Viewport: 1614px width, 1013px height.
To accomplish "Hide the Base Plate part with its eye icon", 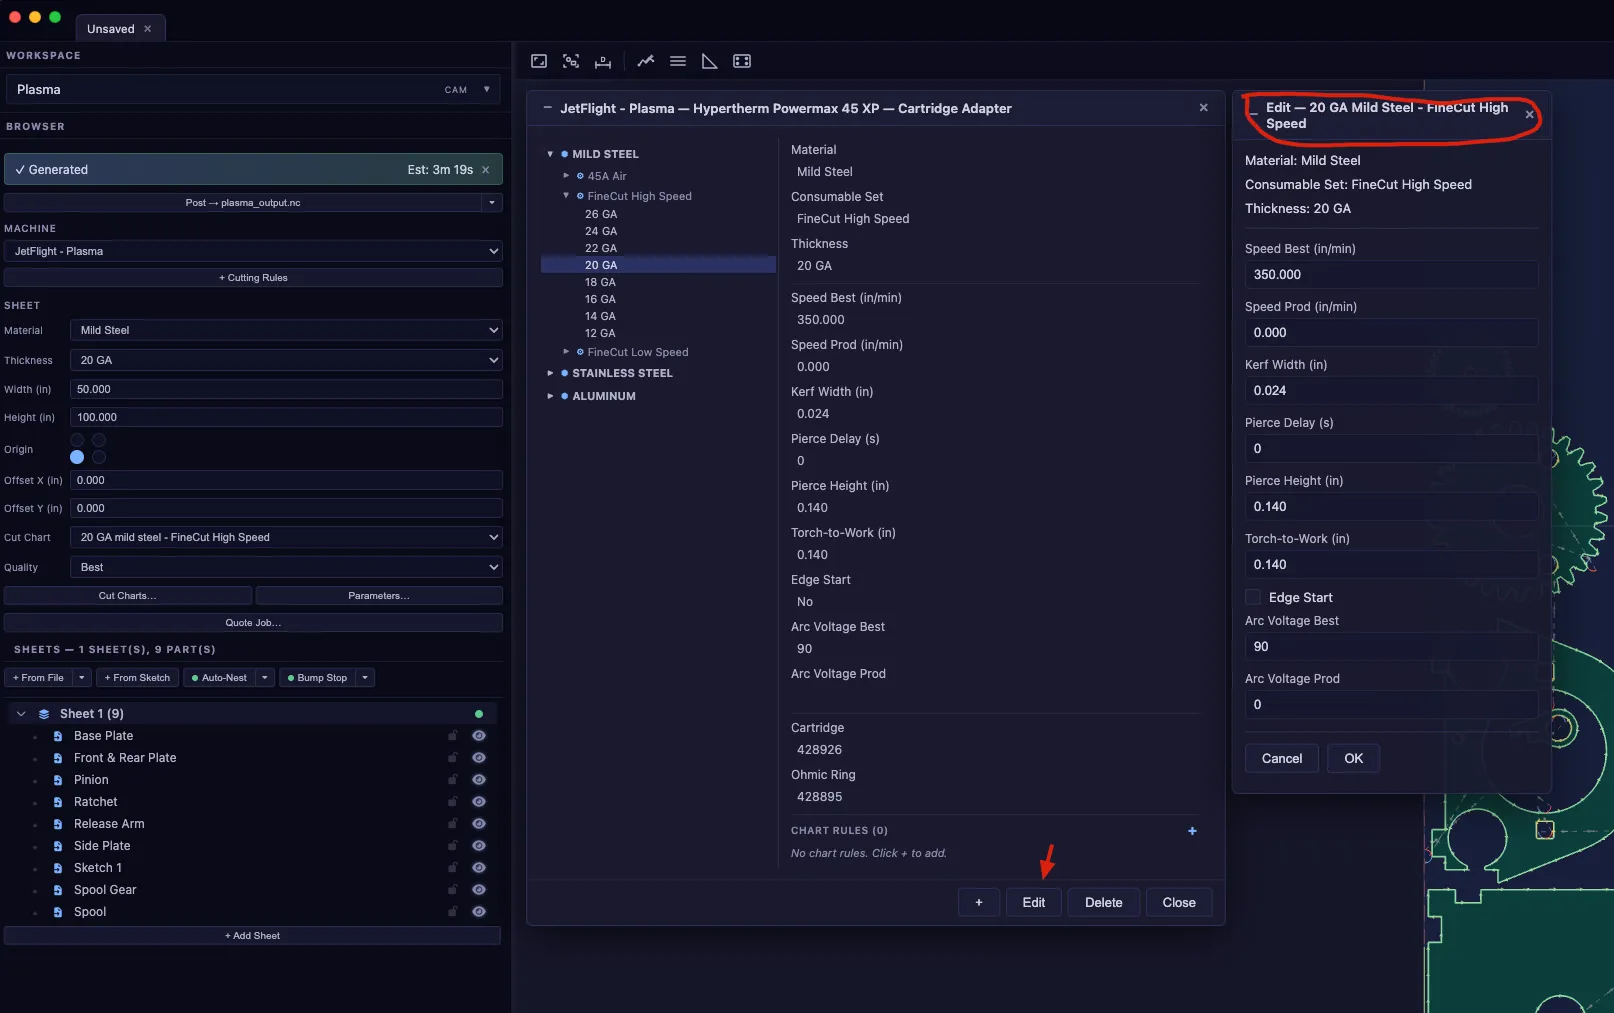I will pyautogui.click(x=479, y=736).
